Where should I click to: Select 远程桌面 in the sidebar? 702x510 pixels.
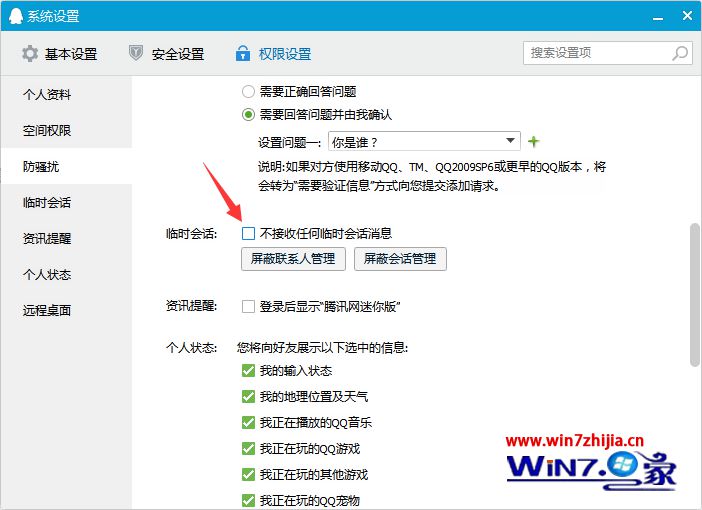pos(66,310)
